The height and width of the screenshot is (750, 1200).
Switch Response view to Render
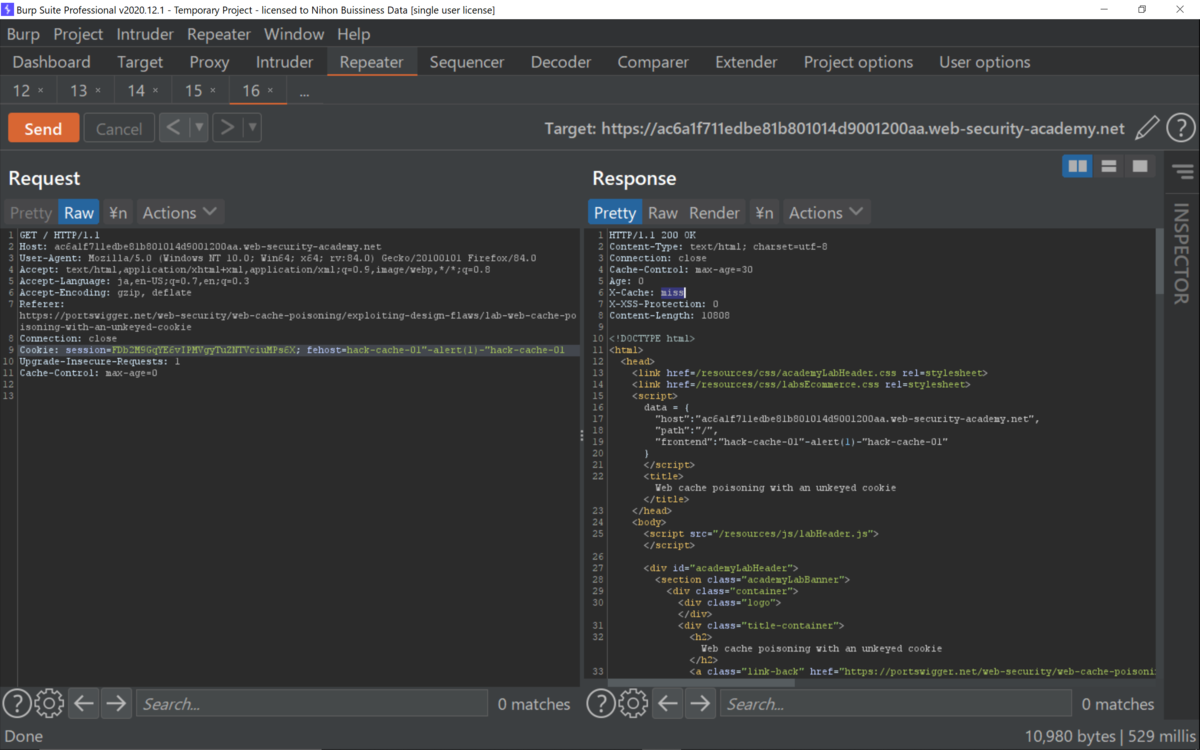pos(714,212)
